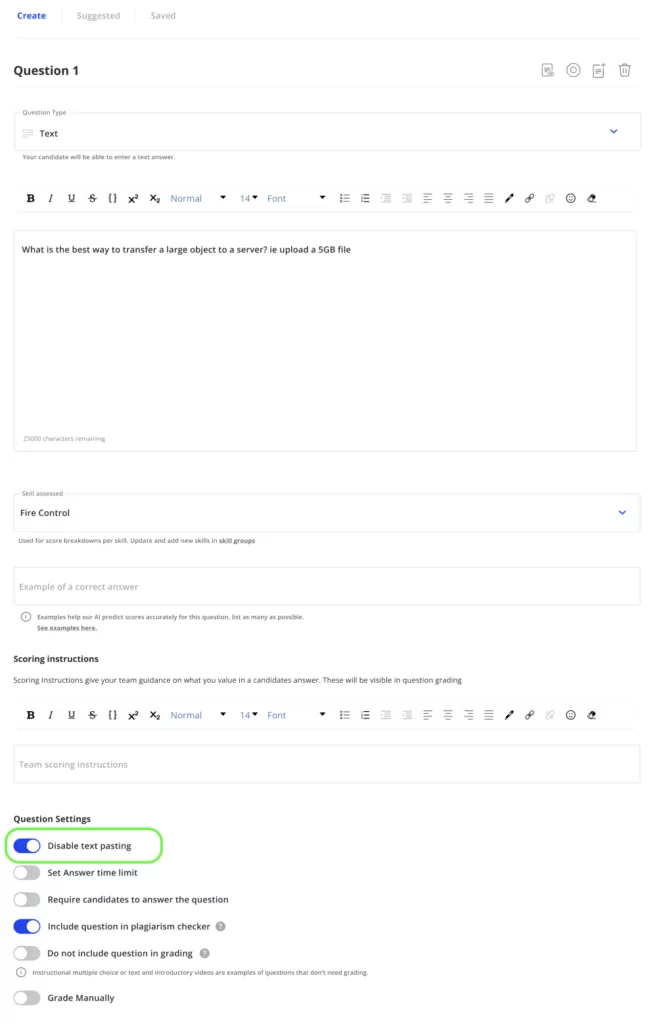
Task: Open the Font dropdown in question toolbar
Action: (x=296, y=199)
